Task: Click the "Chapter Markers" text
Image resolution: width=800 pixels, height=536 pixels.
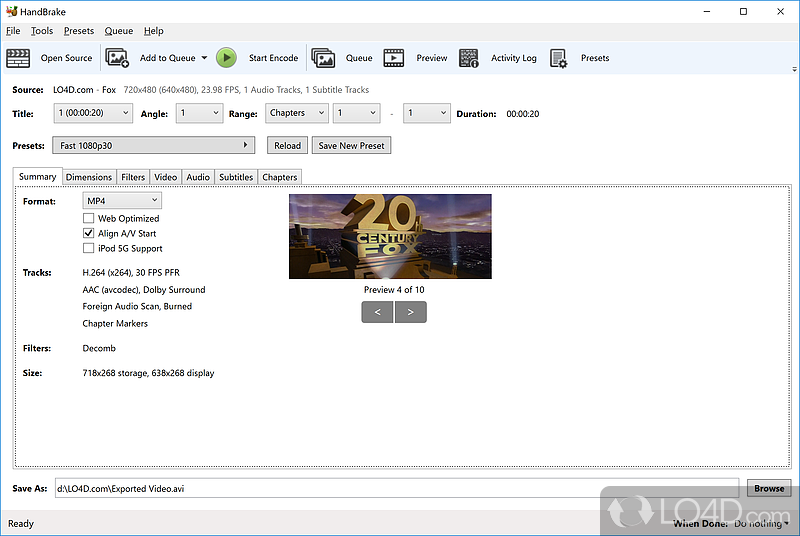Action: (115, 323)
